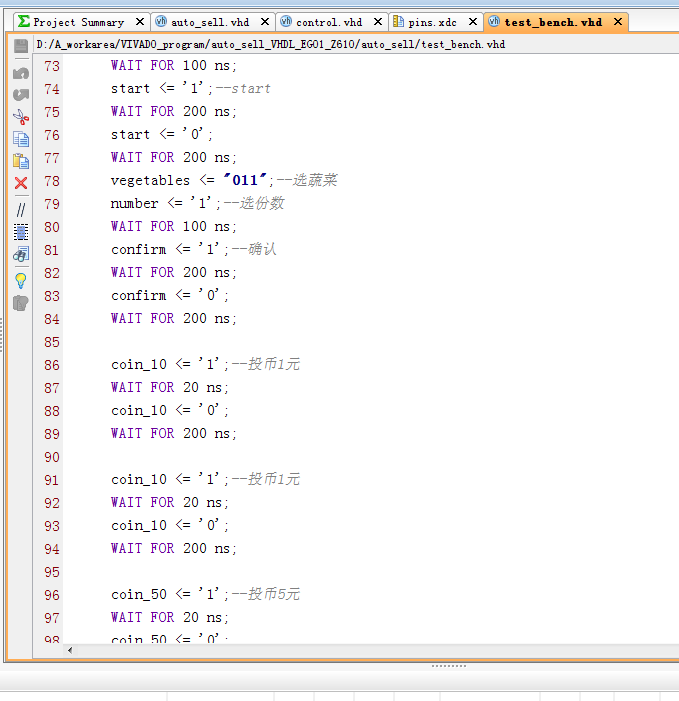Click the red X Delete icon

pos(20,183)
